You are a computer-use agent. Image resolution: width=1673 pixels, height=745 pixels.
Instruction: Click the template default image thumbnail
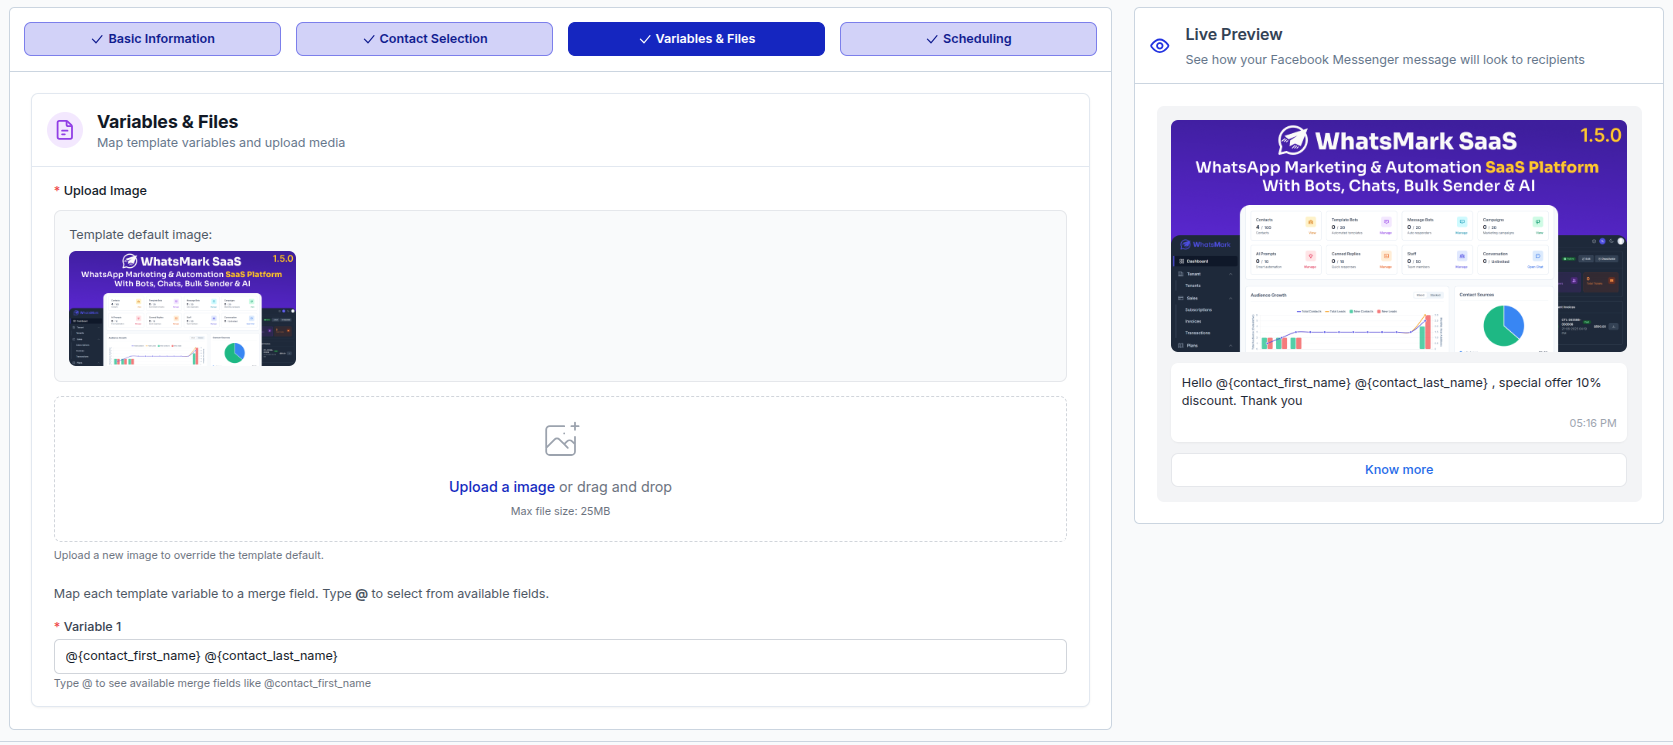click(x=182, y=308)
